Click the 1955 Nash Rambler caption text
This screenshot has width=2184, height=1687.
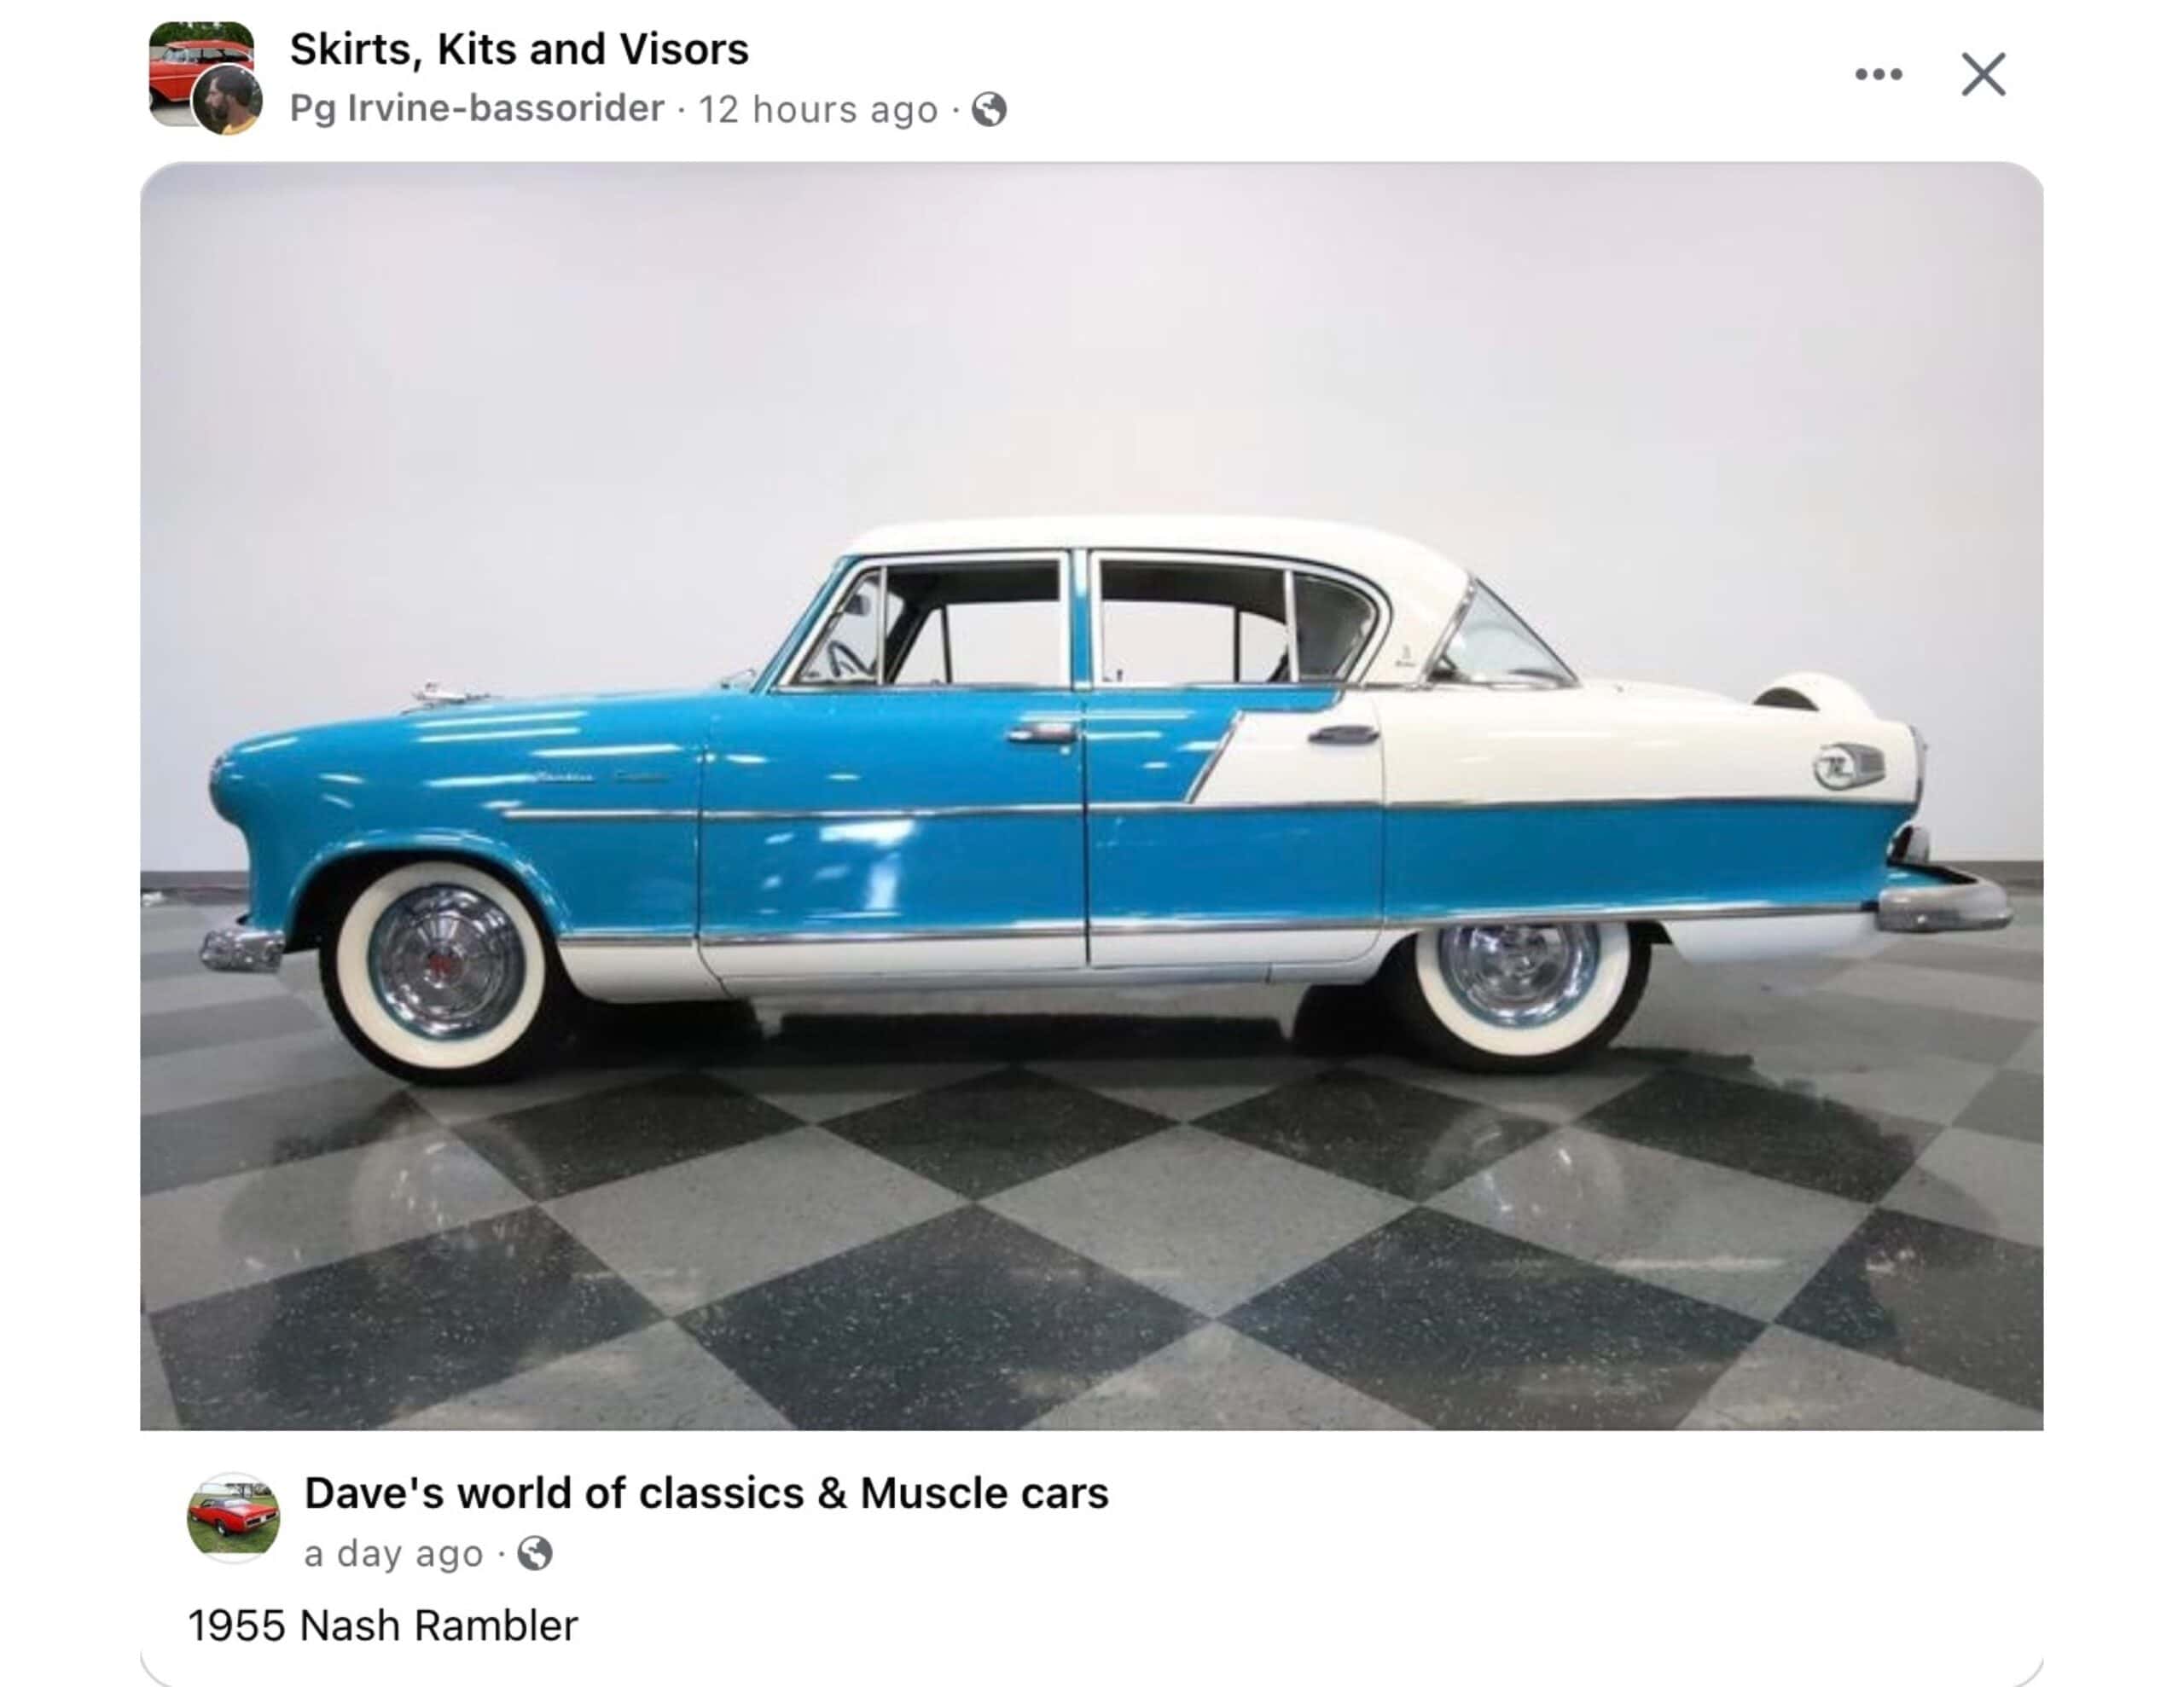[x=383, y=1625]
